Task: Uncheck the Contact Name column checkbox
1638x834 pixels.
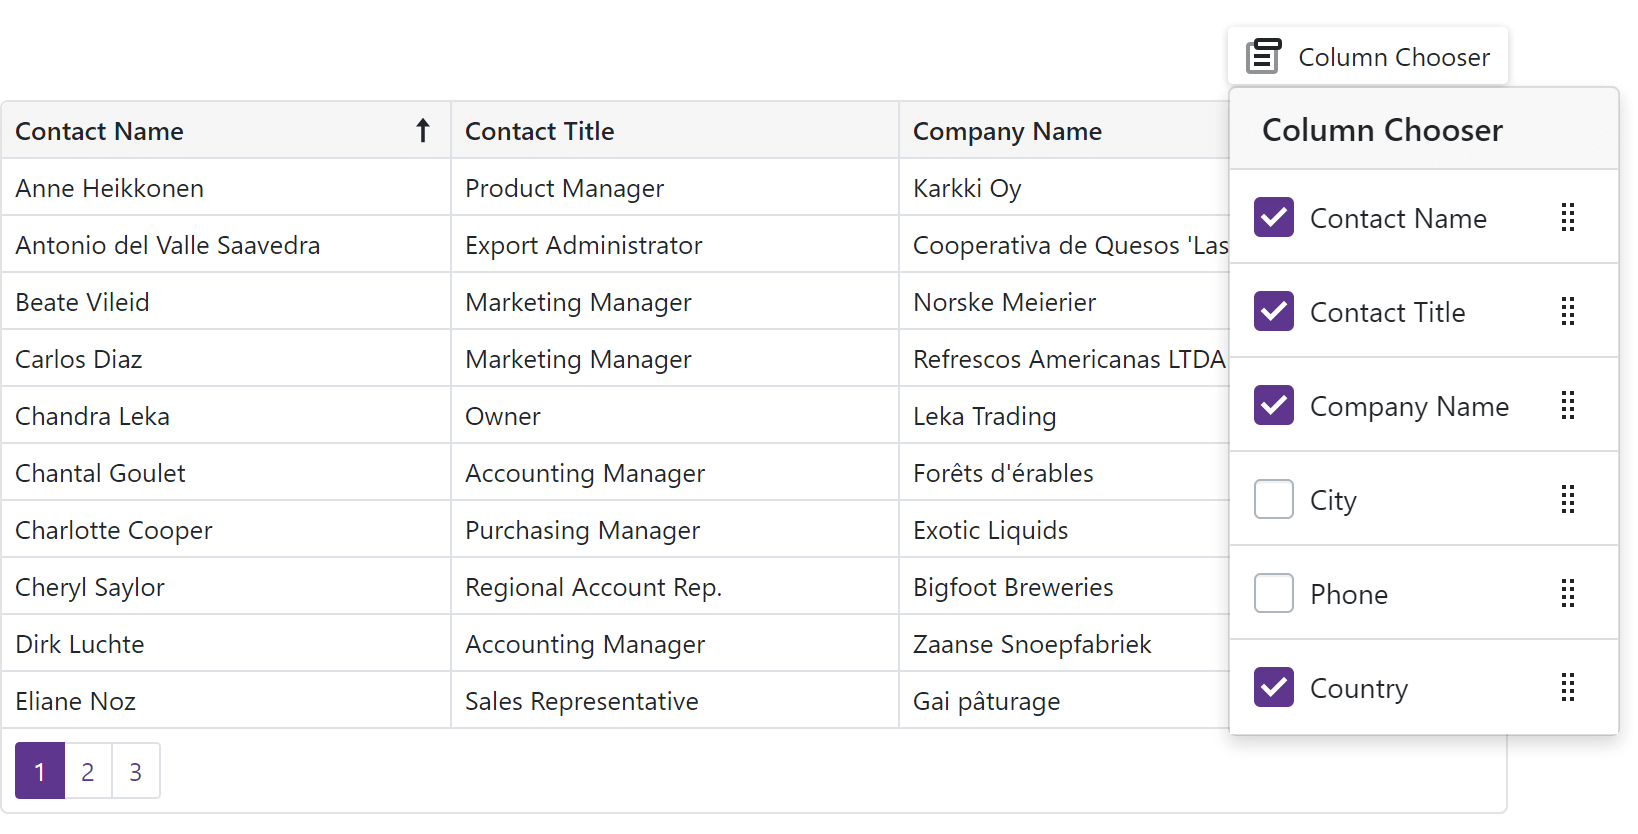Action: click(1274, 218)
